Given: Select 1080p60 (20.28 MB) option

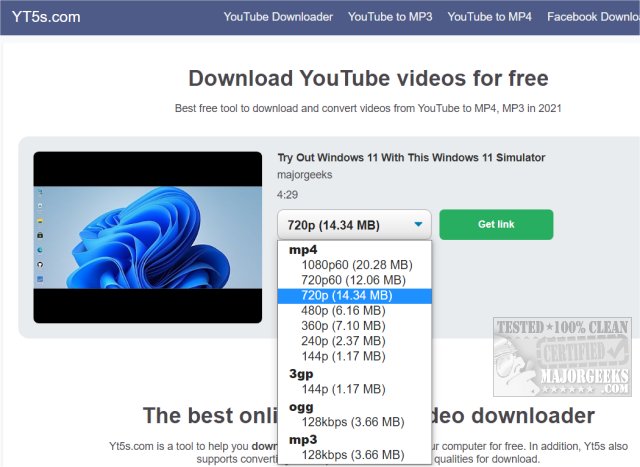Looking at the screenshot, I should coord(354,265).
